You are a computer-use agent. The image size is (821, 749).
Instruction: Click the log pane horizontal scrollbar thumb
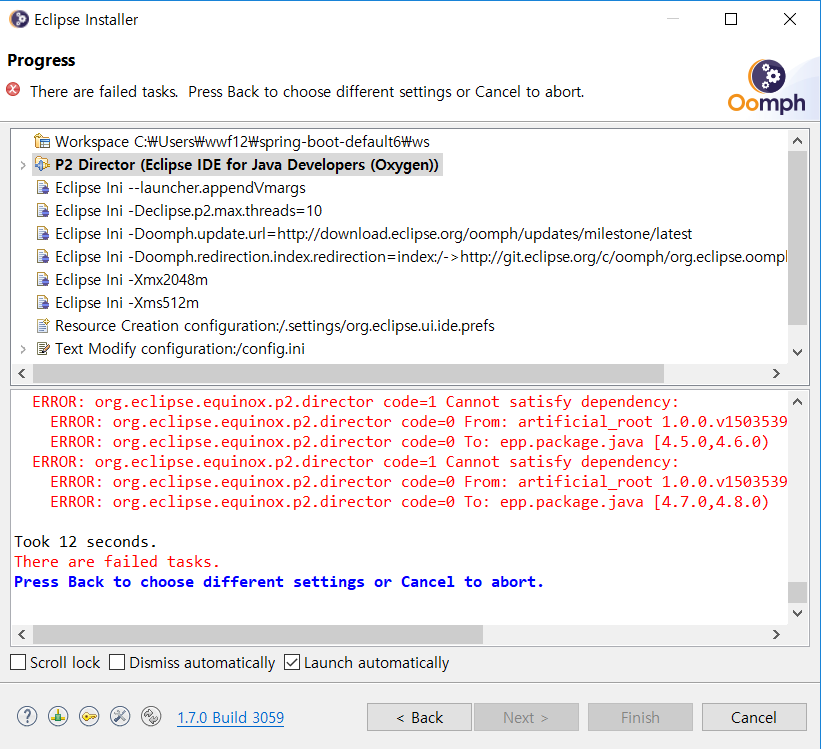coord(258,634)
